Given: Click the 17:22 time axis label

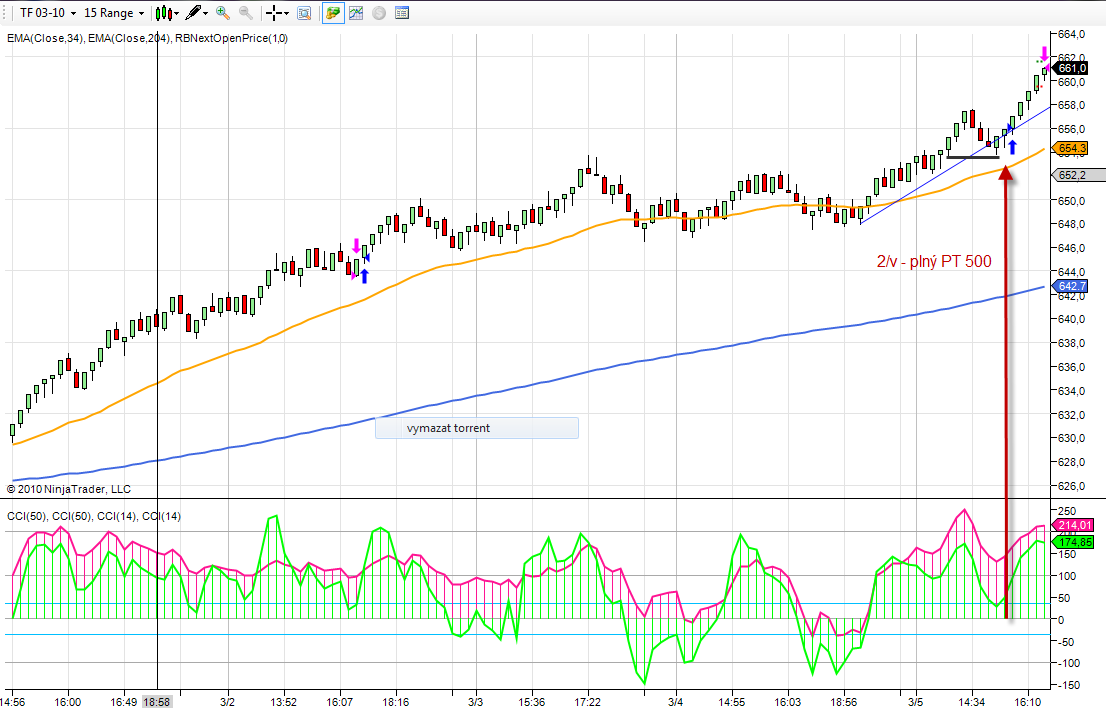Looking at the screenshot, I should (x=588, y=702).
